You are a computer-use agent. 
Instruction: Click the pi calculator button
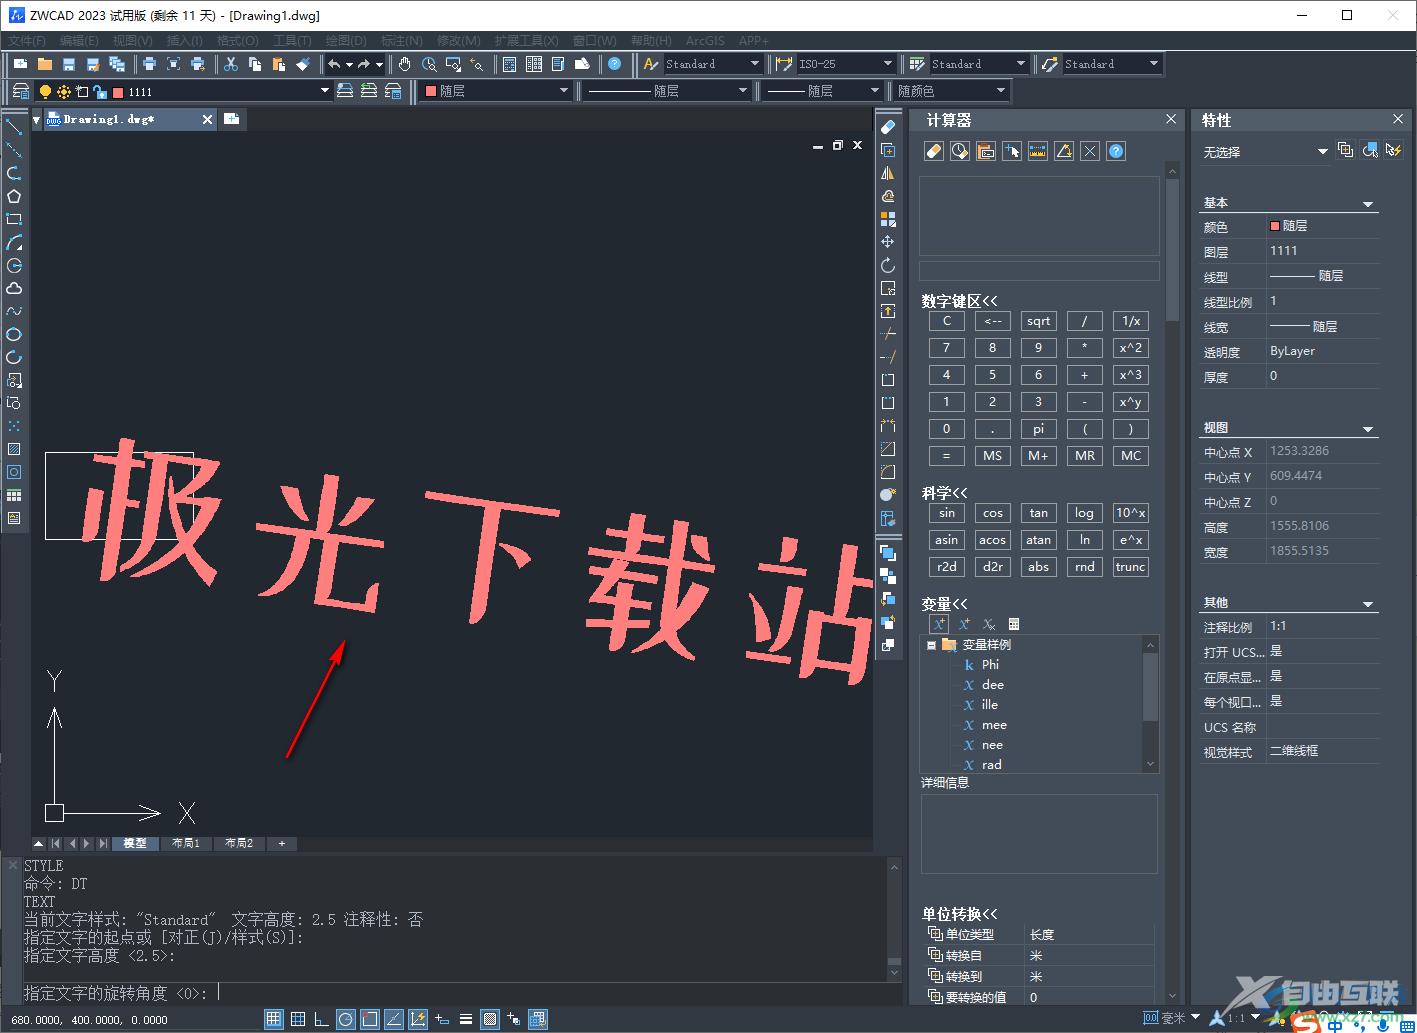pos(1038,429)
